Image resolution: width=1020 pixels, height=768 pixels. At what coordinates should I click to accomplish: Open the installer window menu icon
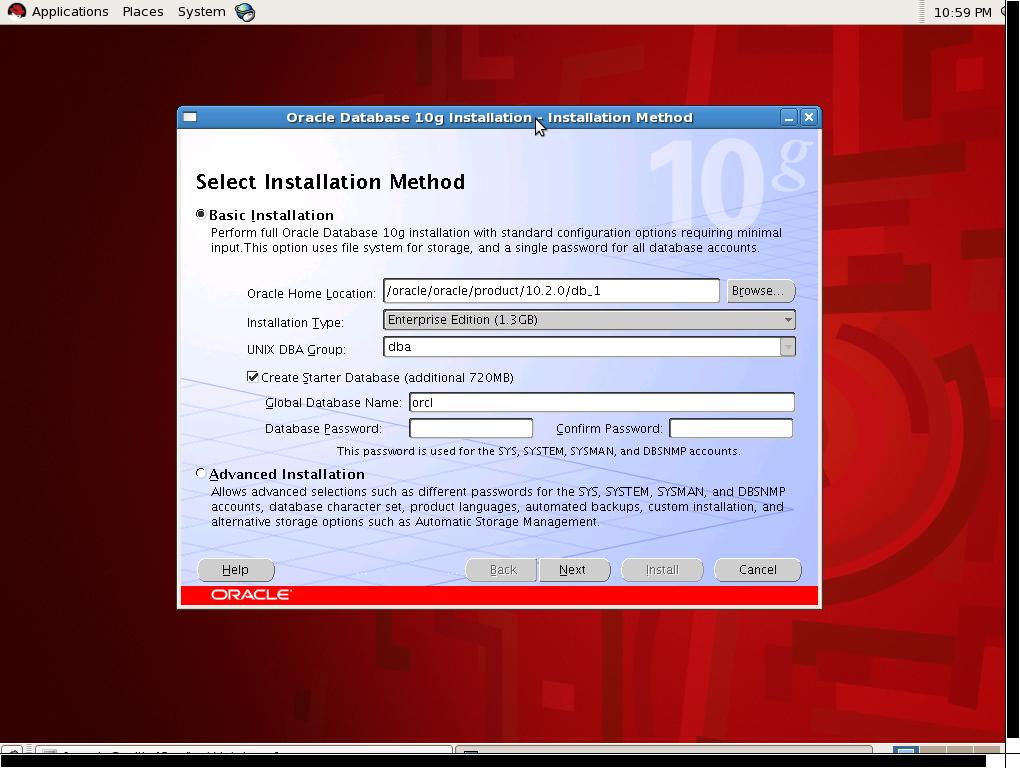pyautogui.click(x=190, y=118)
